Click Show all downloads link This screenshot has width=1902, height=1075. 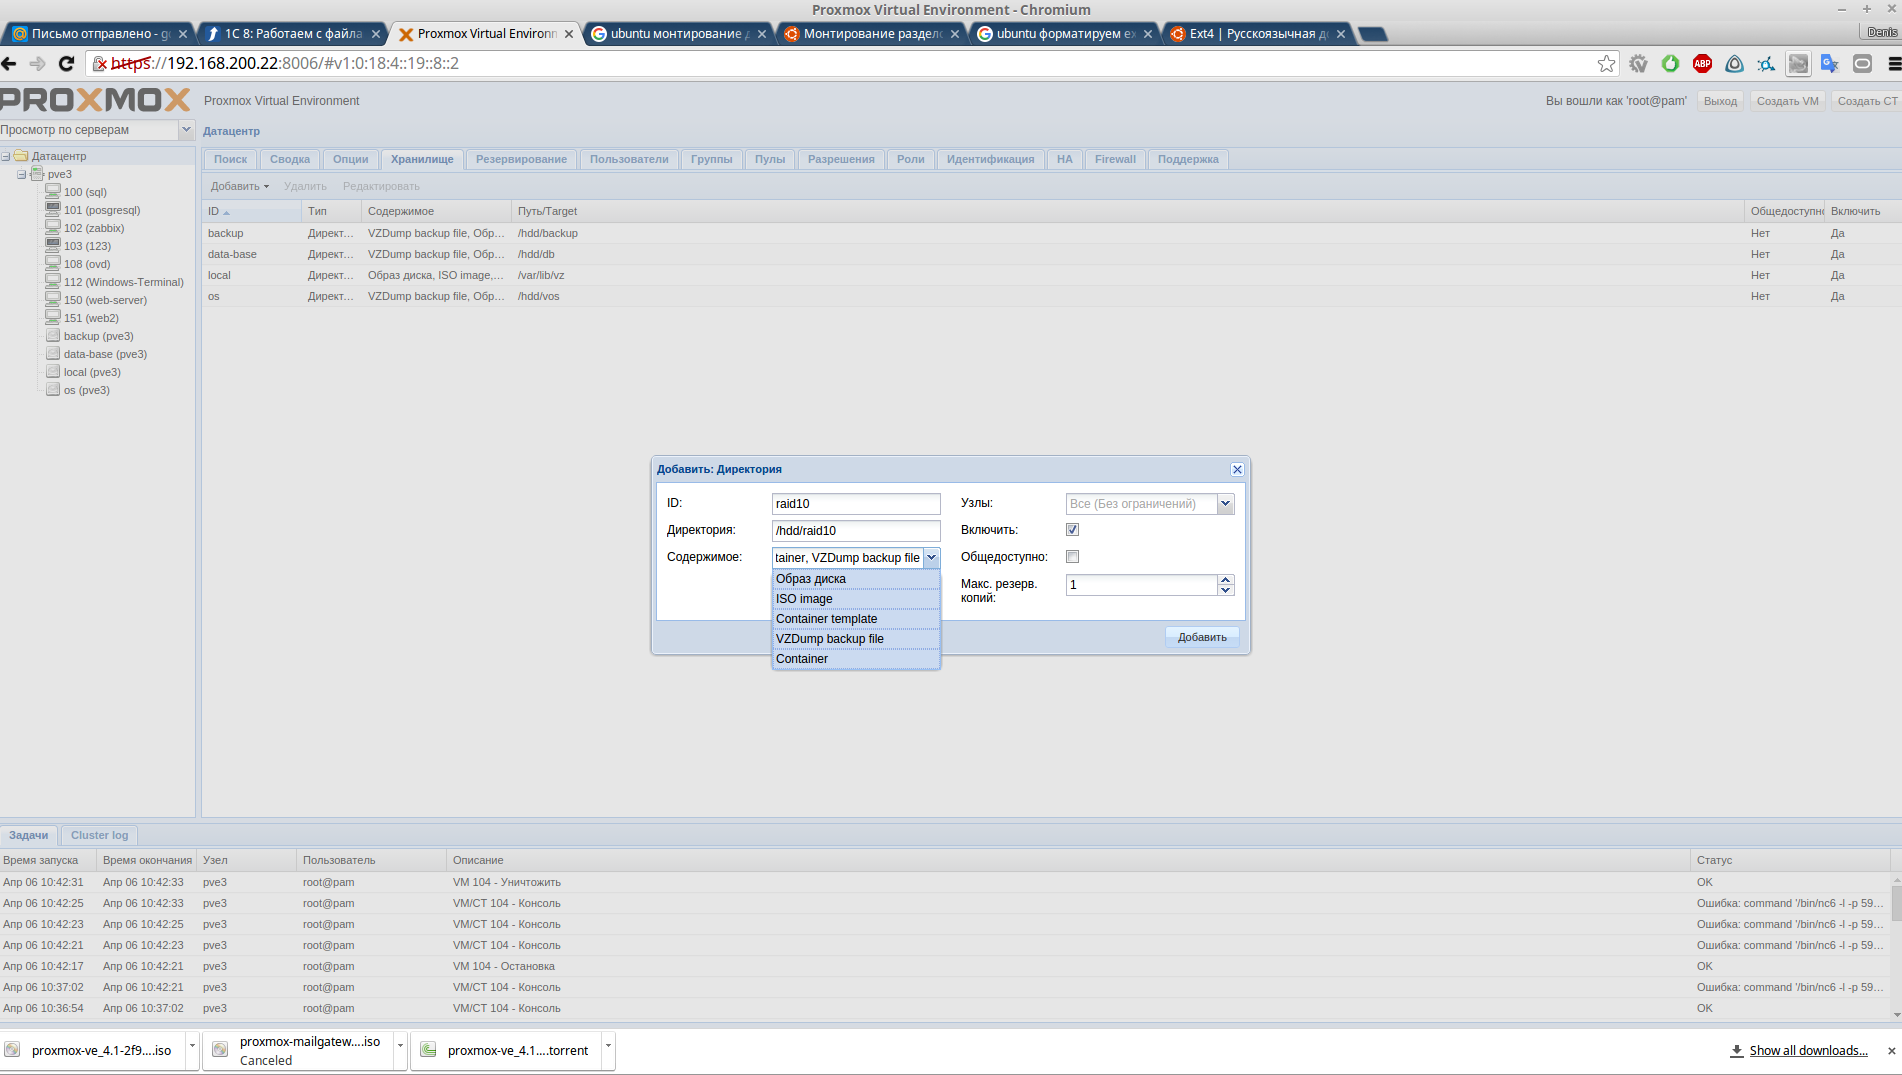pos(1807,1050)
